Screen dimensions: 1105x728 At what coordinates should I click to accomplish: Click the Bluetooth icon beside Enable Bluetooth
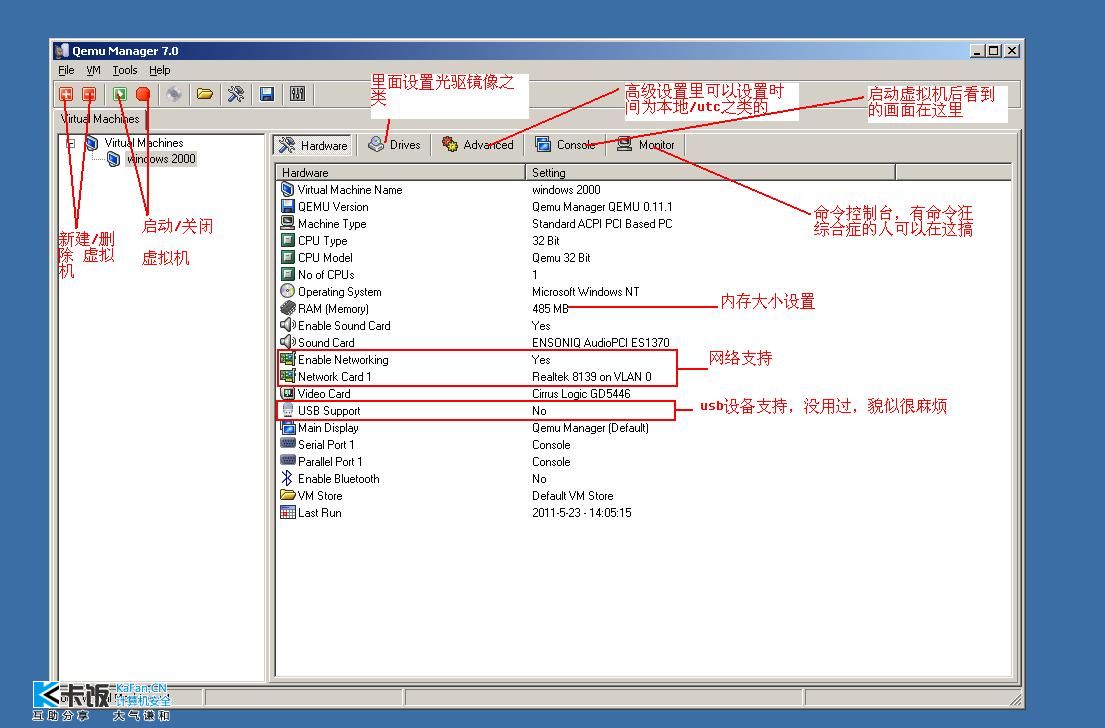click(287, 479)
